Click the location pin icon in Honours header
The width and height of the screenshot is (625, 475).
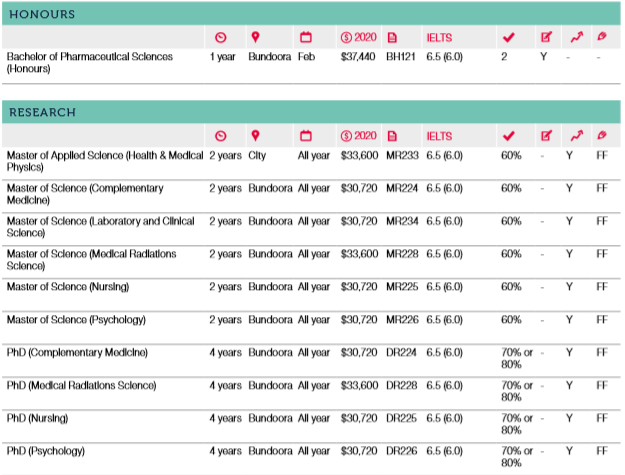255,38
